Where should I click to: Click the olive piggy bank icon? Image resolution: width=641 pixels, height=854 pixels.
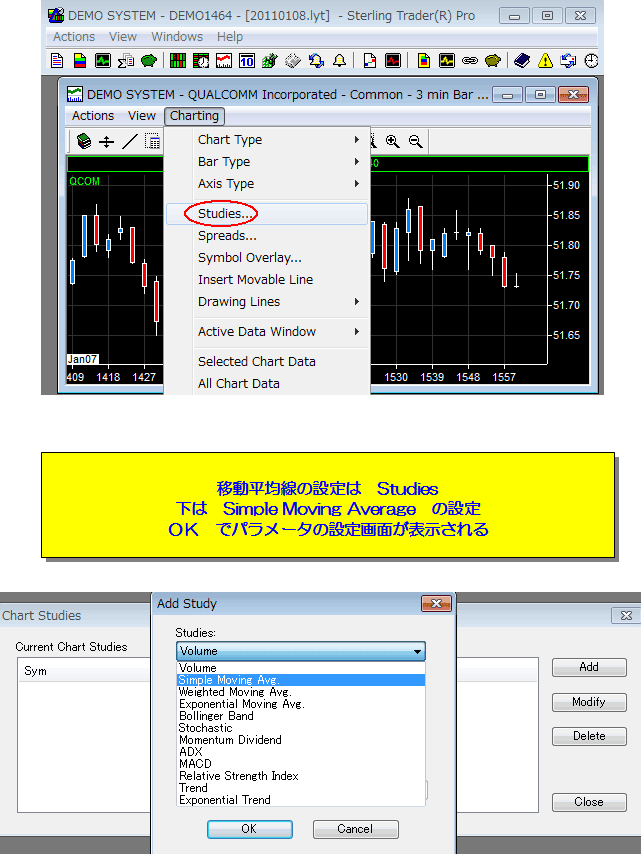[492, 60]
